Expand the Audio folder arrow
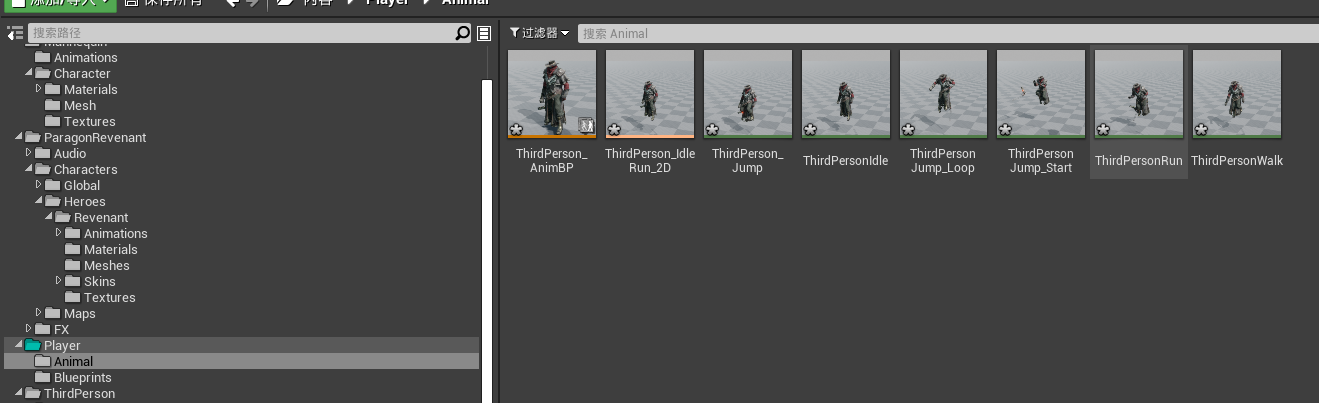Viewport: 1319px width, 403px height. tap(29, 153)
